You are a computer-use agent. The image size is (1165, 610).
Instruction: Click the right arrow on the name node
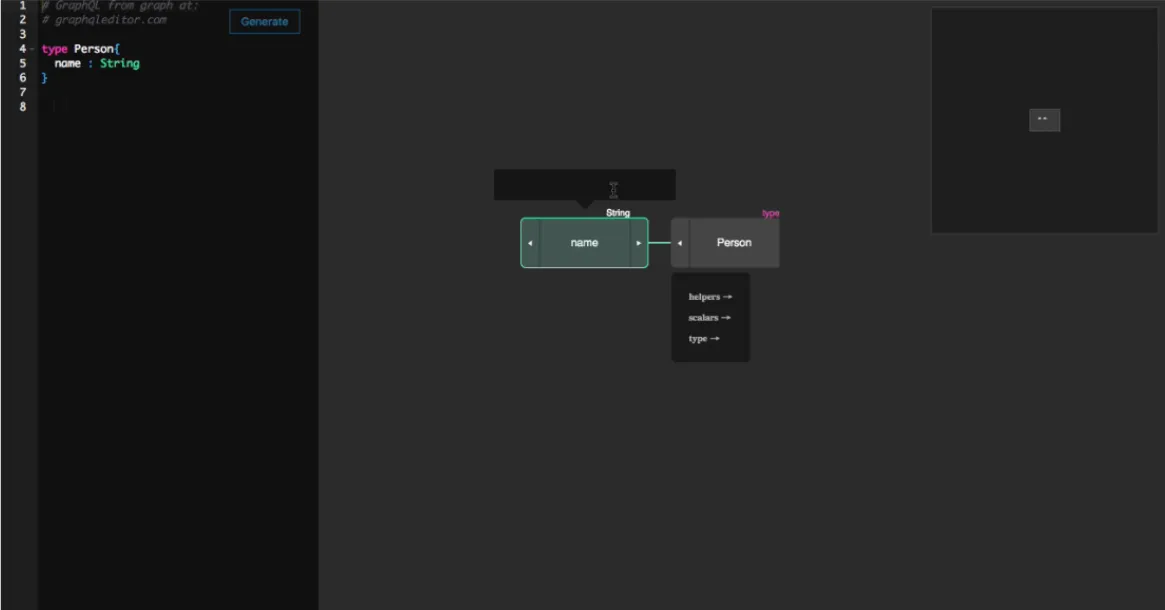(x=639, y=243)
